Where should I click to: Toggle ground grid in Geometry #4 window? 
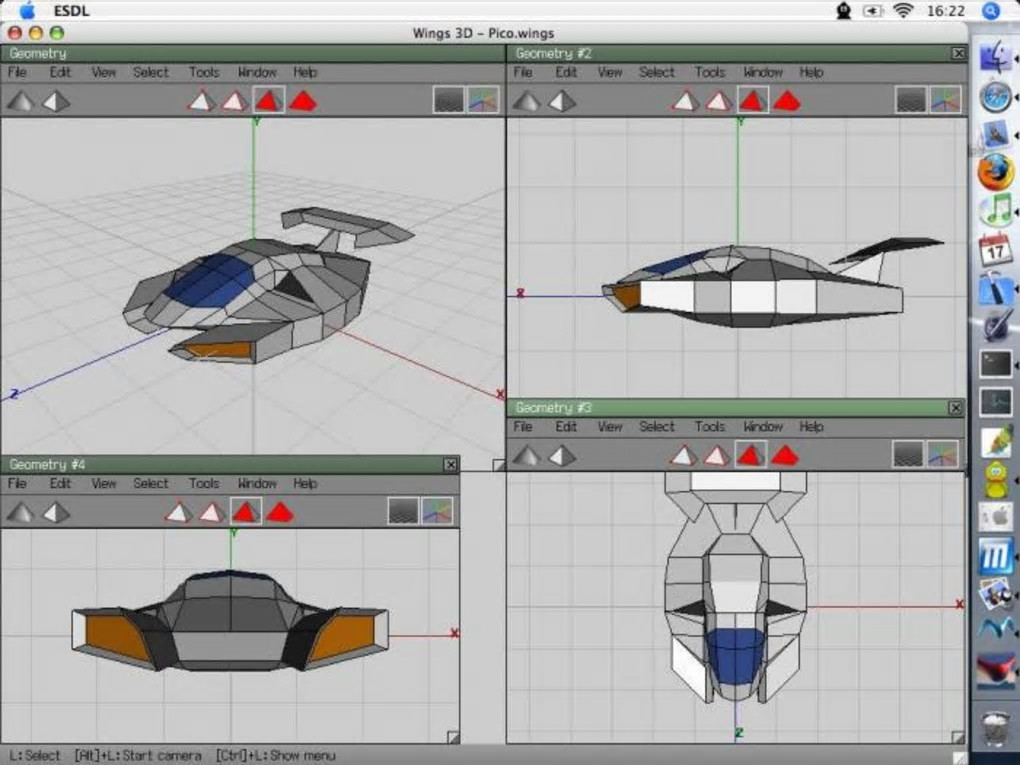tap(403, 511)
